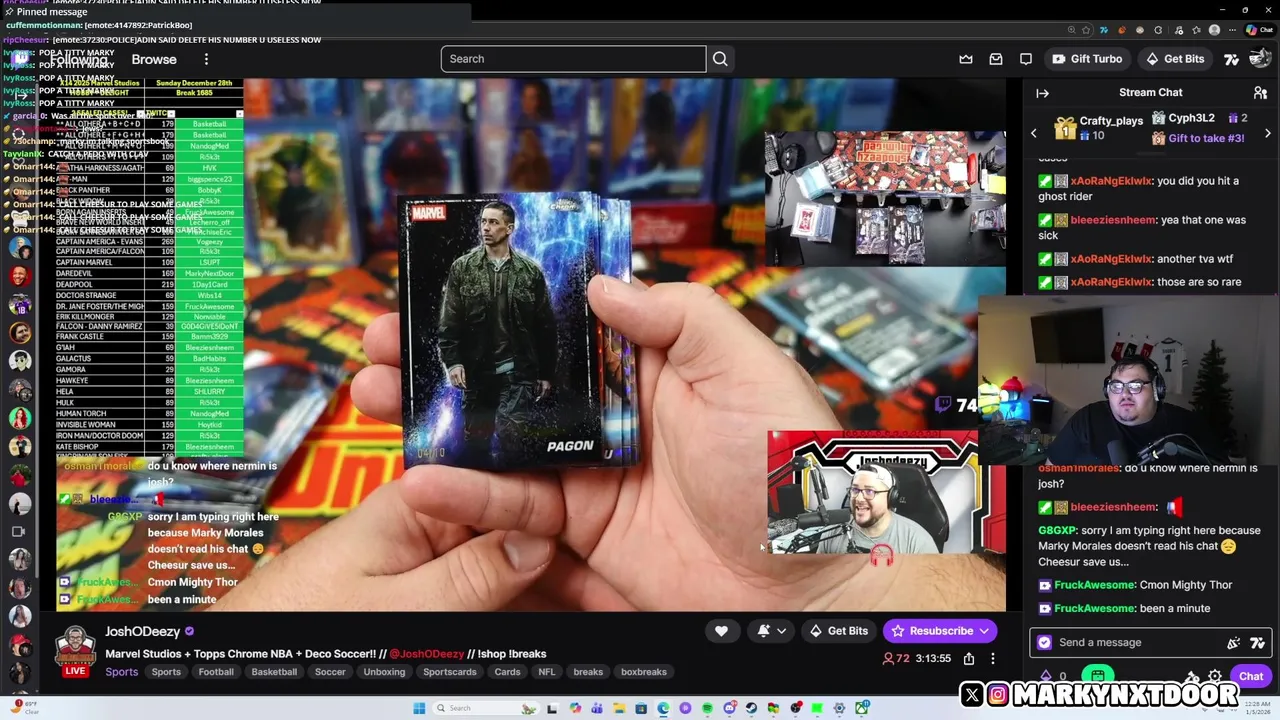This screenshot has width=1280, height=720.
Task: Click G8GXP username in chat
Action: (1056, 530)
